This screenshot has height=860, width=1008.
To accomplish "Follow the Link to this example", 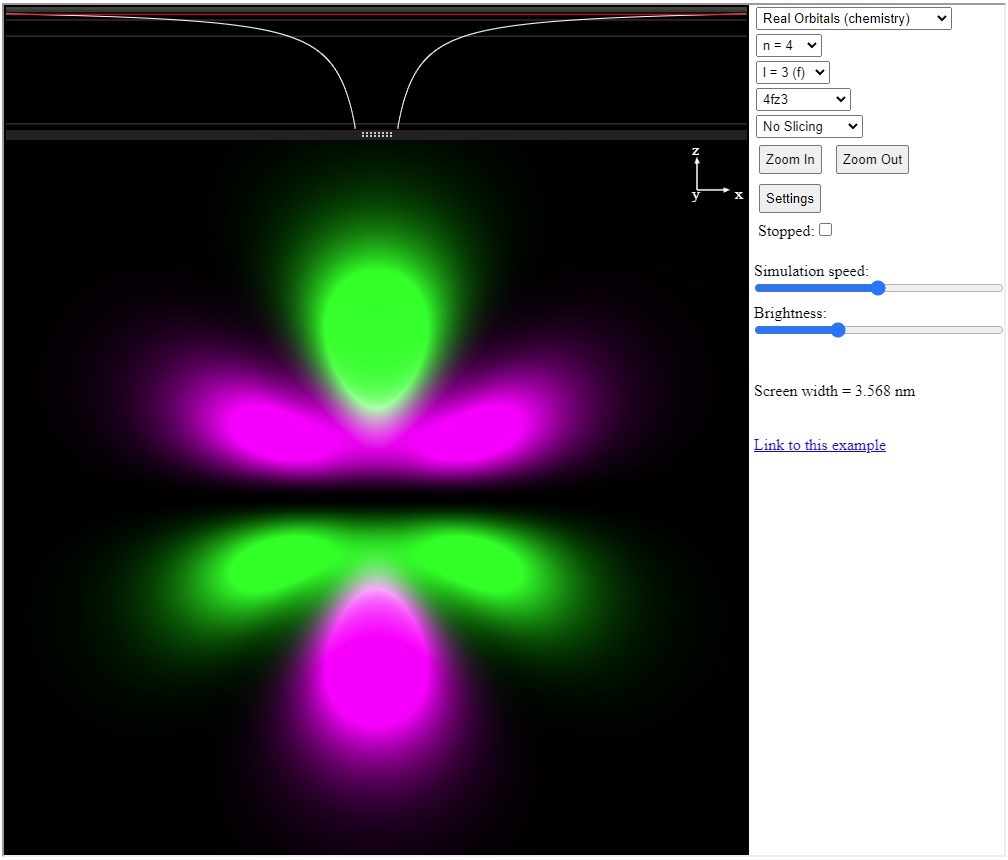I will pos(820,445).
